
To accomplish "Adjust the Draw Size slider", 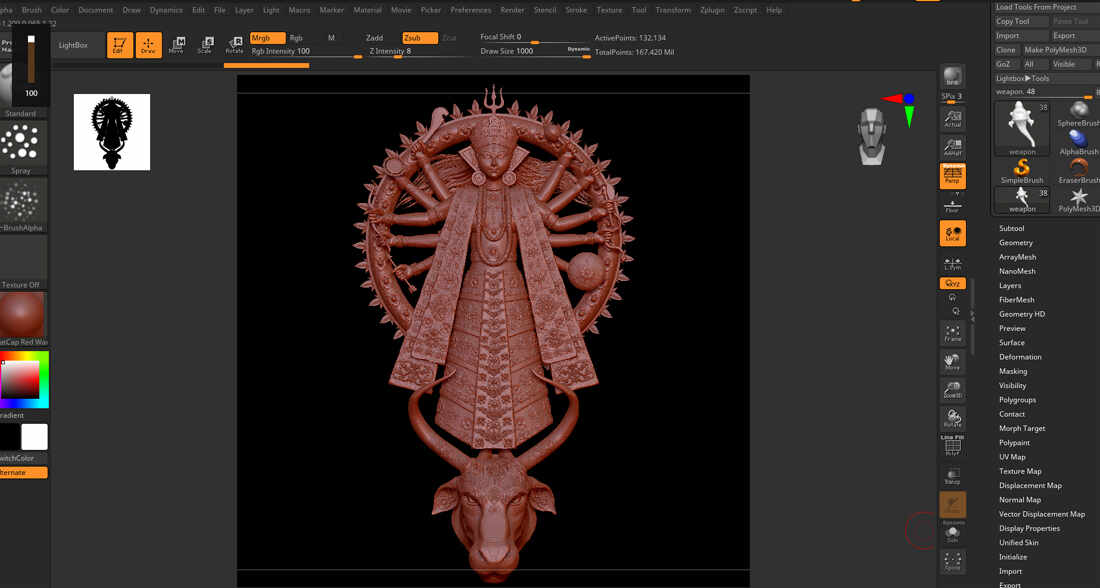I will [535, 51].
